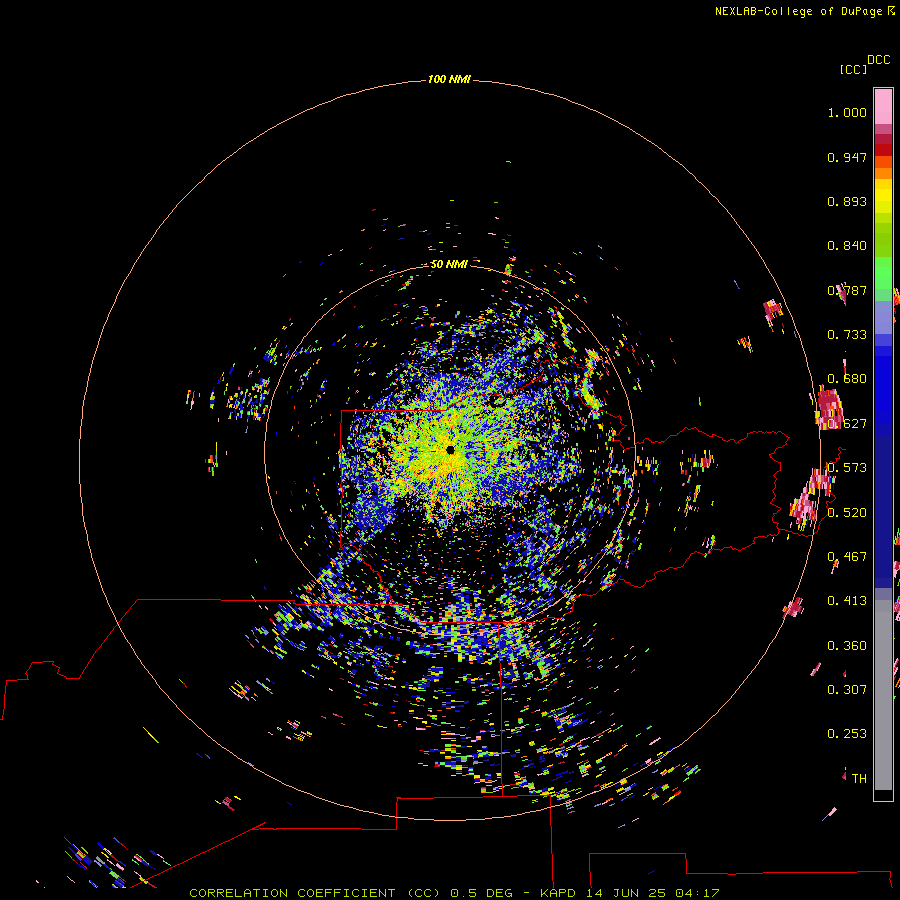Click the DCC label above color bar
Screen dimensions: 900x900
(x=879, y=60)
